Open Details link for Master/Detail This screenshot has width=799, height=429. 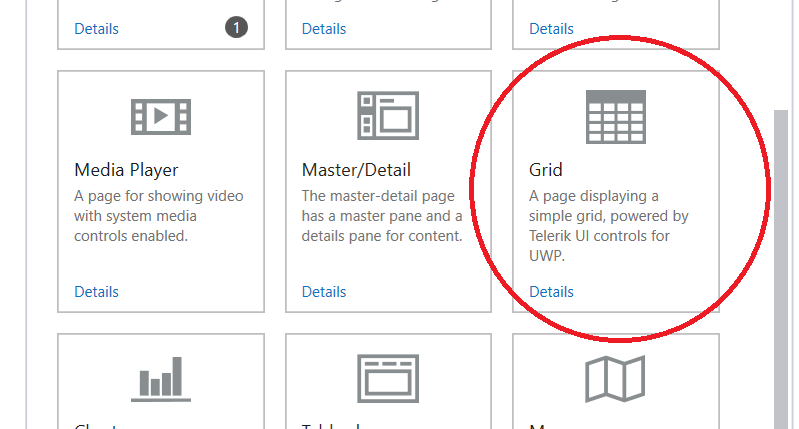[x=324, y=292]
